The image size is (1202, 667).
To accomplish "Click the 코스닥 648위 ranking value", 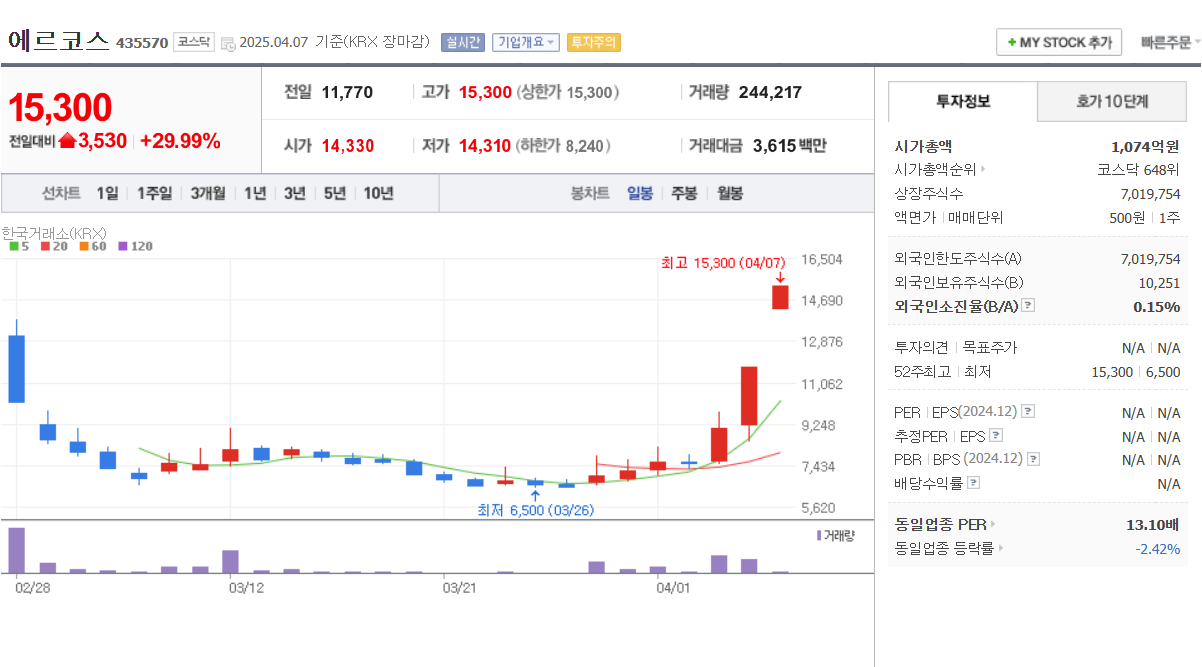I will pyautogui.click(x=1138, y=169).
